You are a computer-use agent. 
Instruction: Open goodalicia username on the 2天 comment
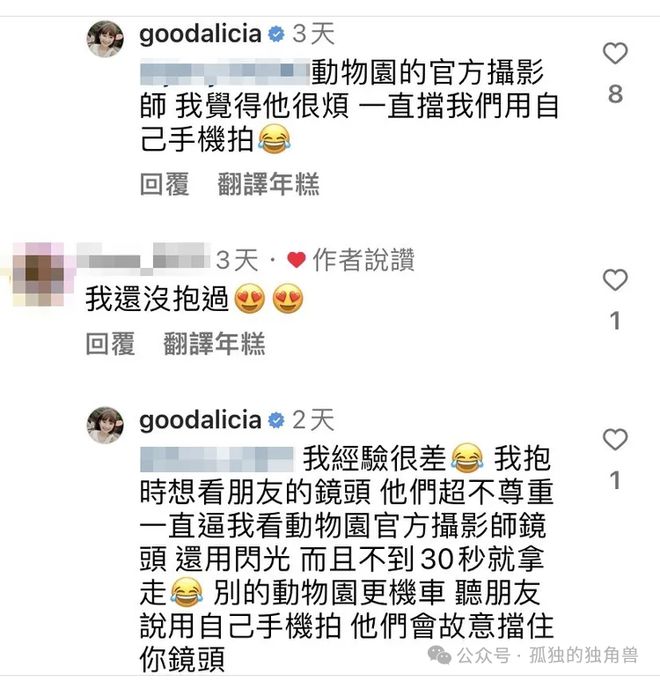pos(200,420)
